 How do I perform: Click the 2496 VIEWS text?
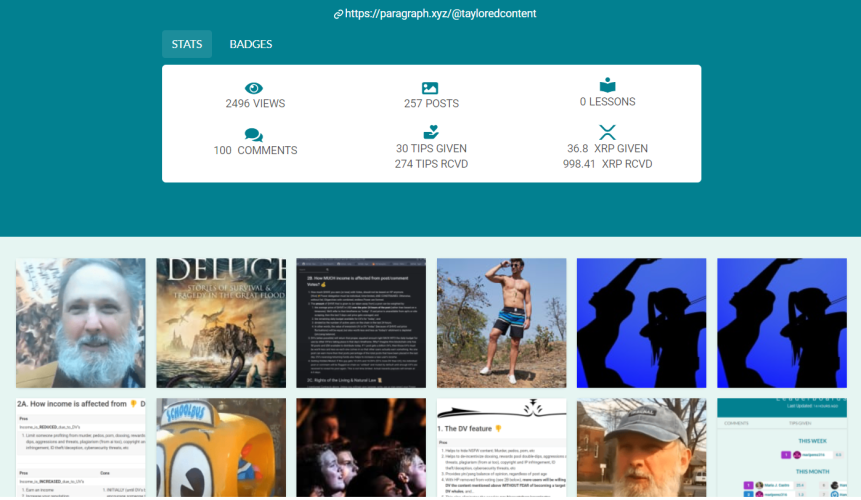point(255,103)
